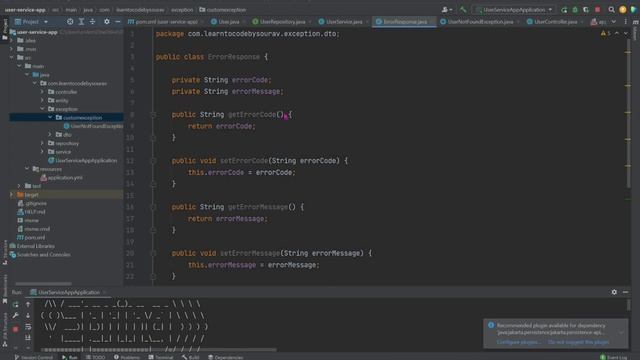The height and width of the screenshot is (360, 640).
Task: Select opened file locate target icon
Action: [x=70, y=21]
